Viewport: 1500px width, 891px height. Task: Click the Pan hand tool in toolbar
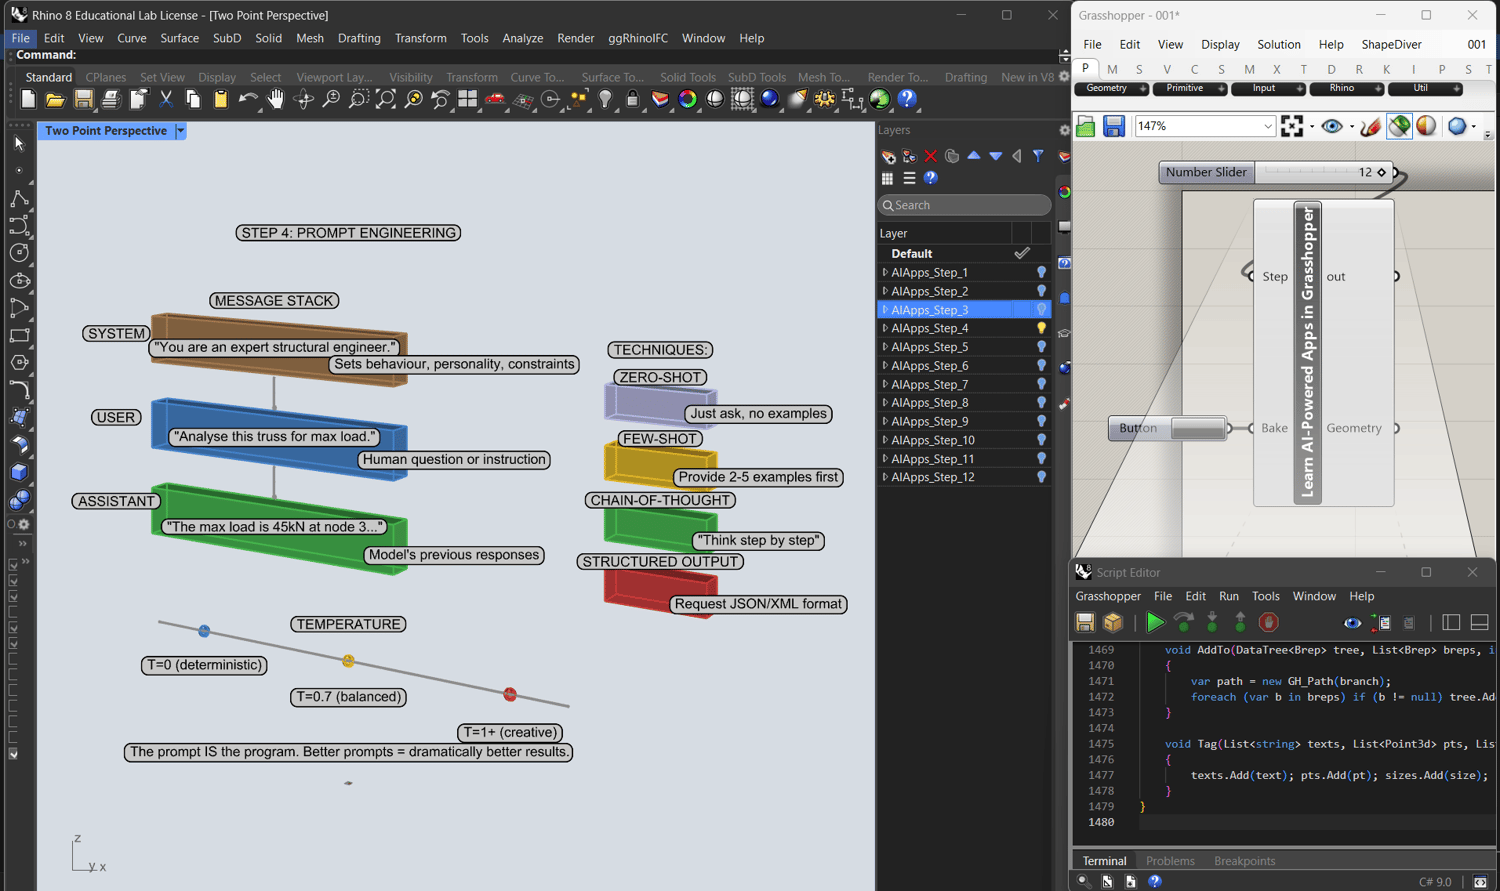point(276,99)
